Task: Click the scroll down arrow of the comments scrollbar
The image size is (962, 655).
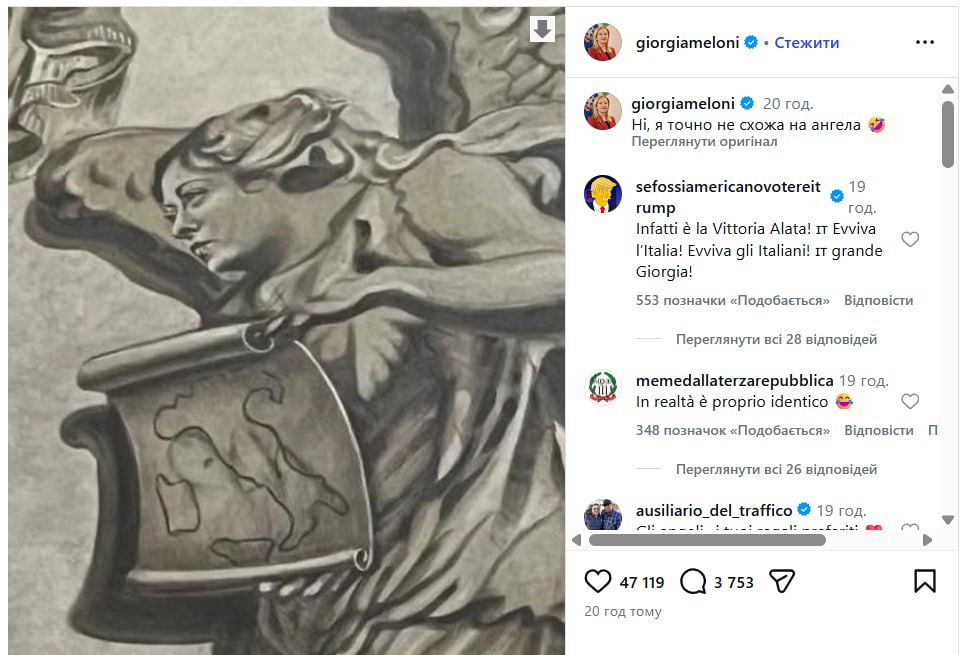Action: point(948,519)
